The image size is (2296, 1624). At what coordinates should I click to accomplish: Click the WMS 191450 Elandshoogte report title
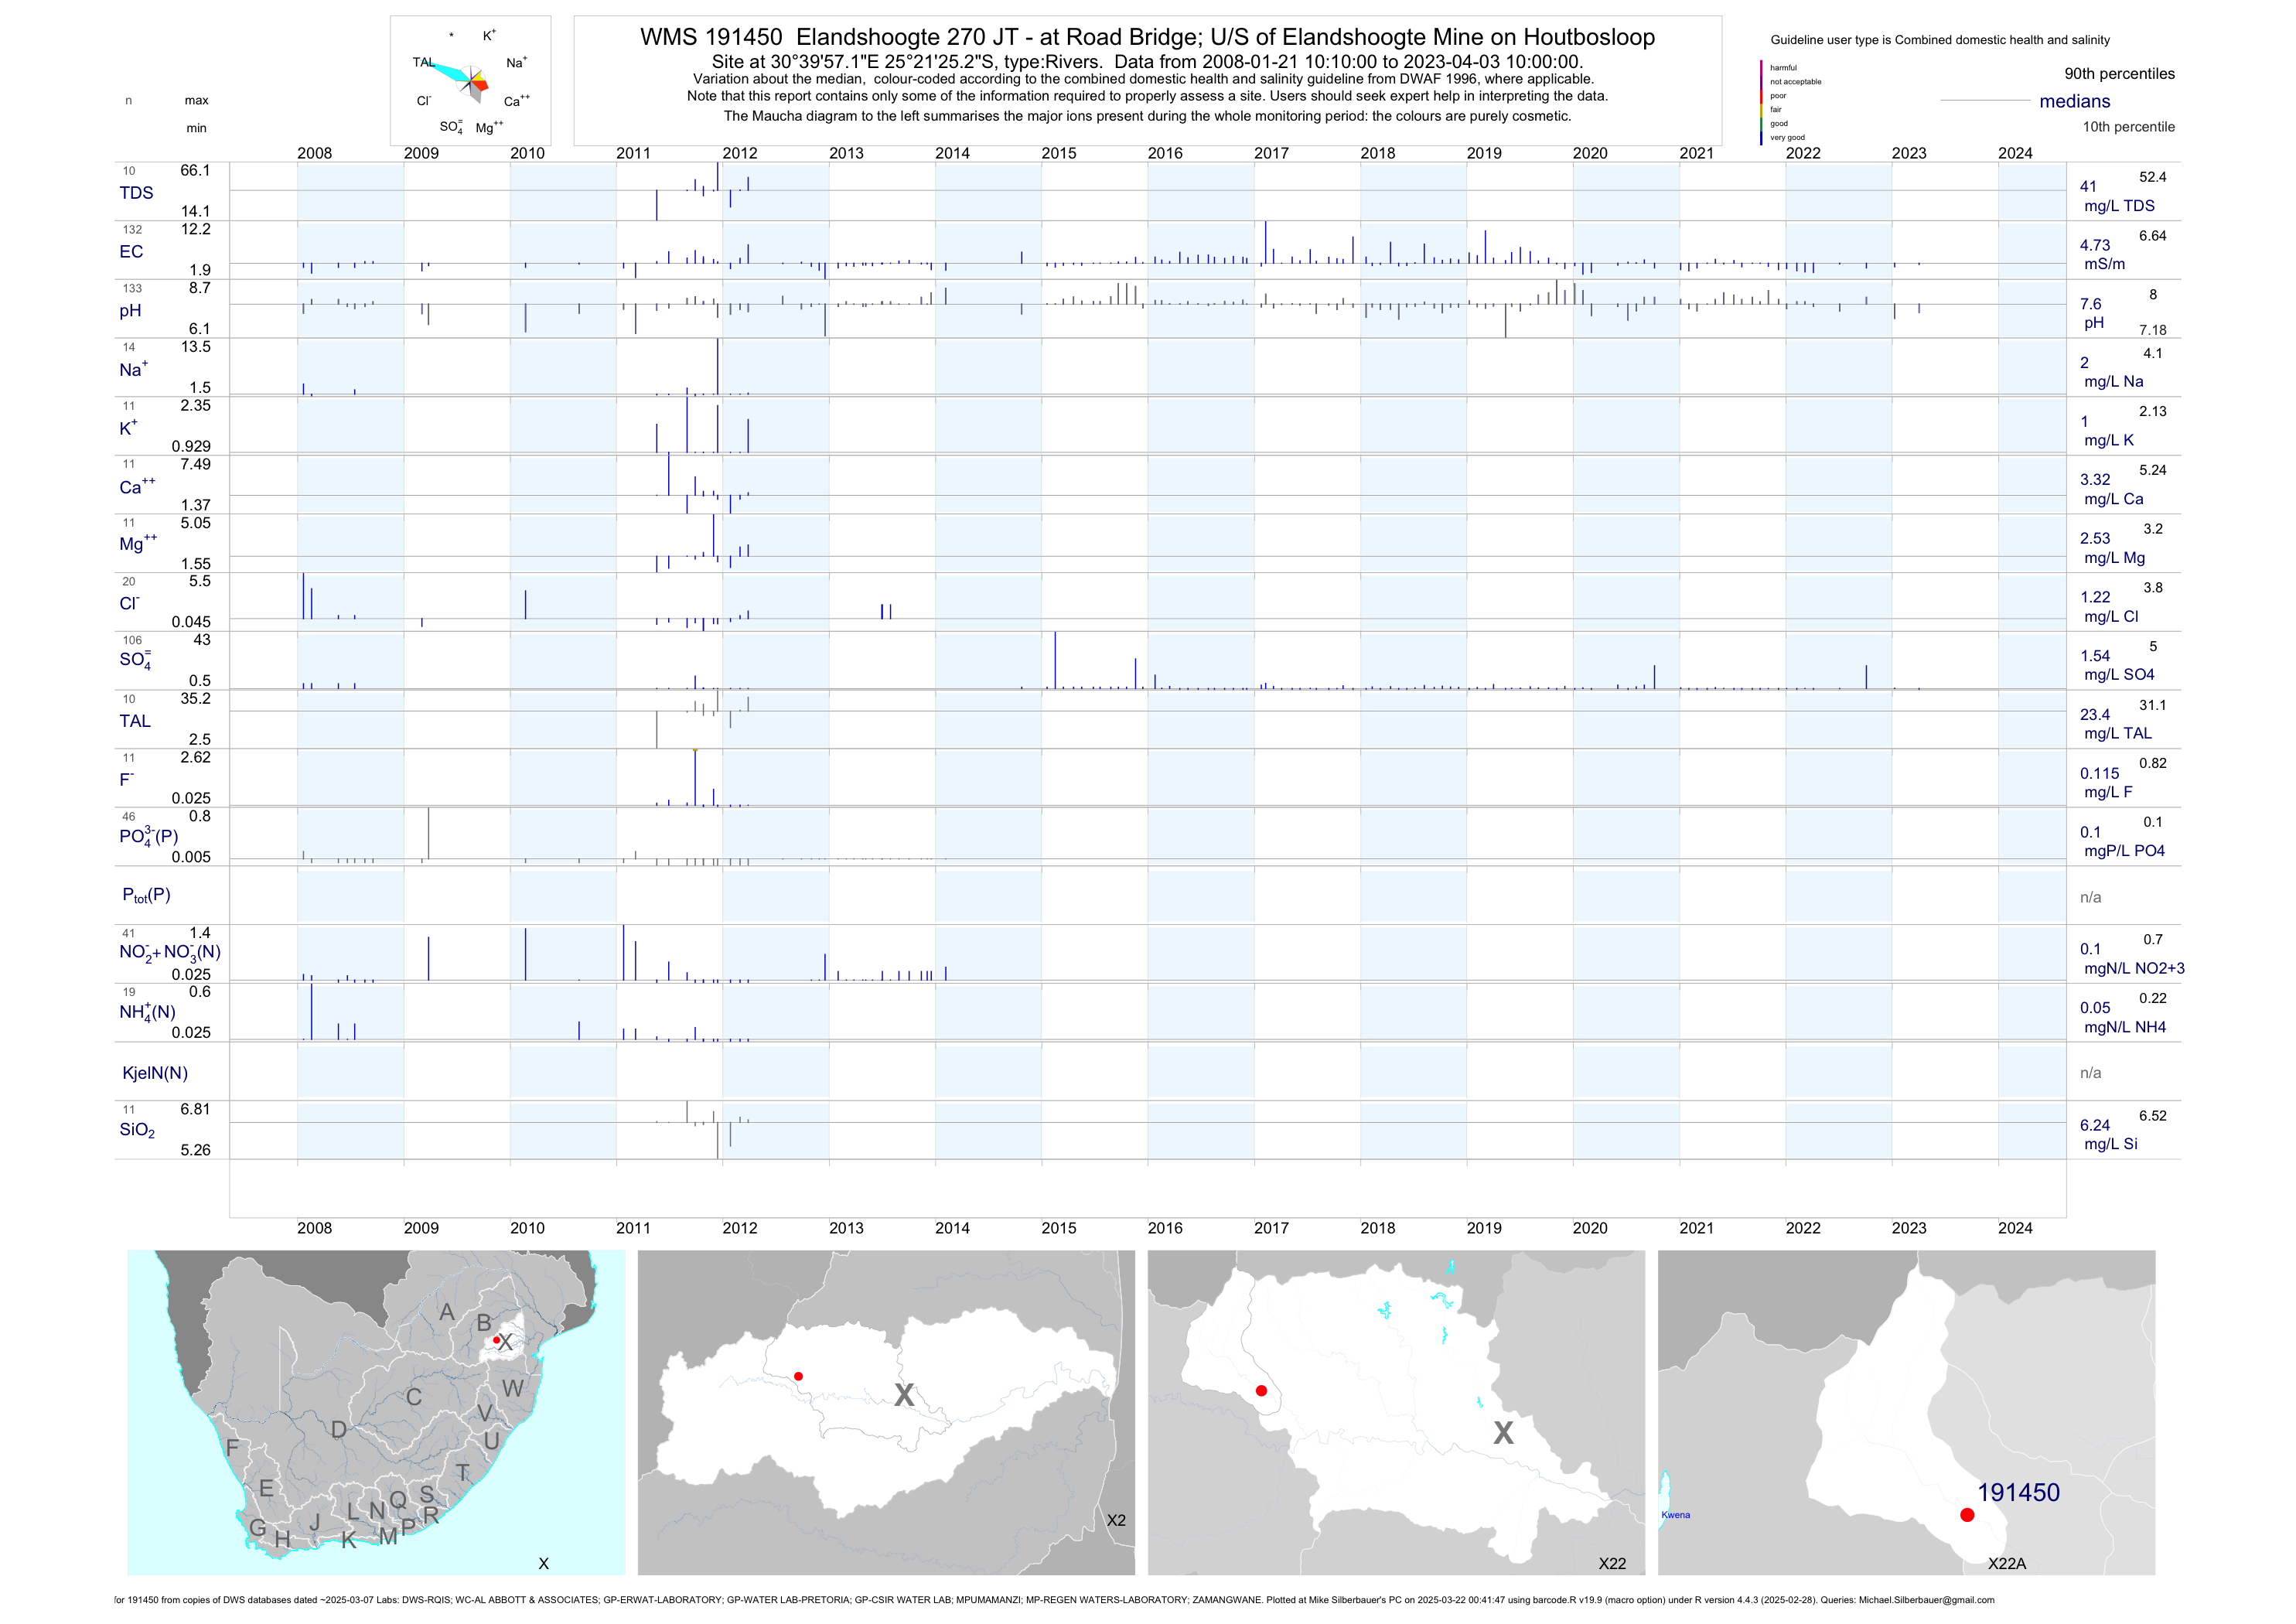[x=1147, y=37]
